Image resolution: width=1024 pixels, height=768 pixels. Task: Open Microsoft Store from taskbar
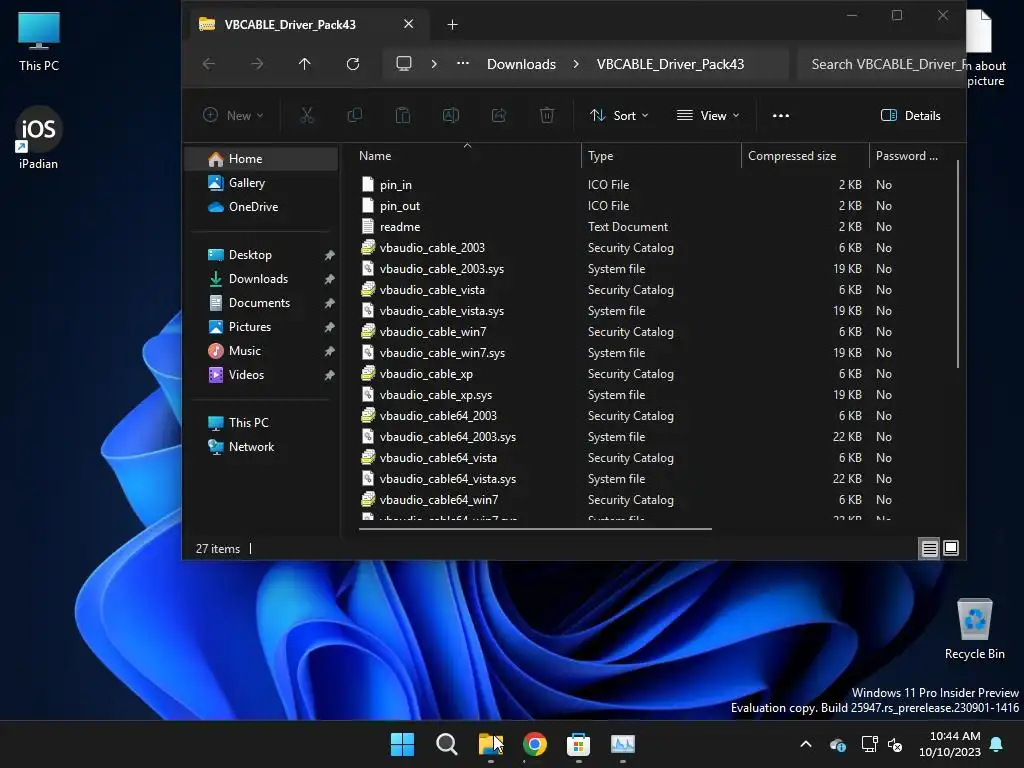click(579, 744)
